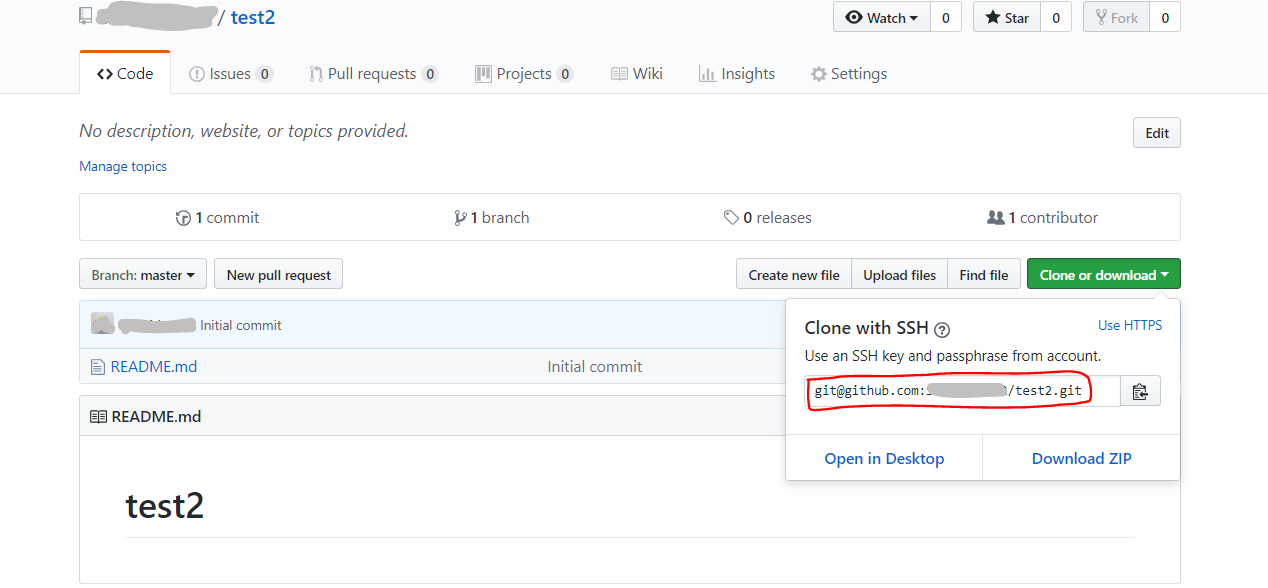Click the New pull request button
1268x588 pixels.
click(x=279, y=274)
